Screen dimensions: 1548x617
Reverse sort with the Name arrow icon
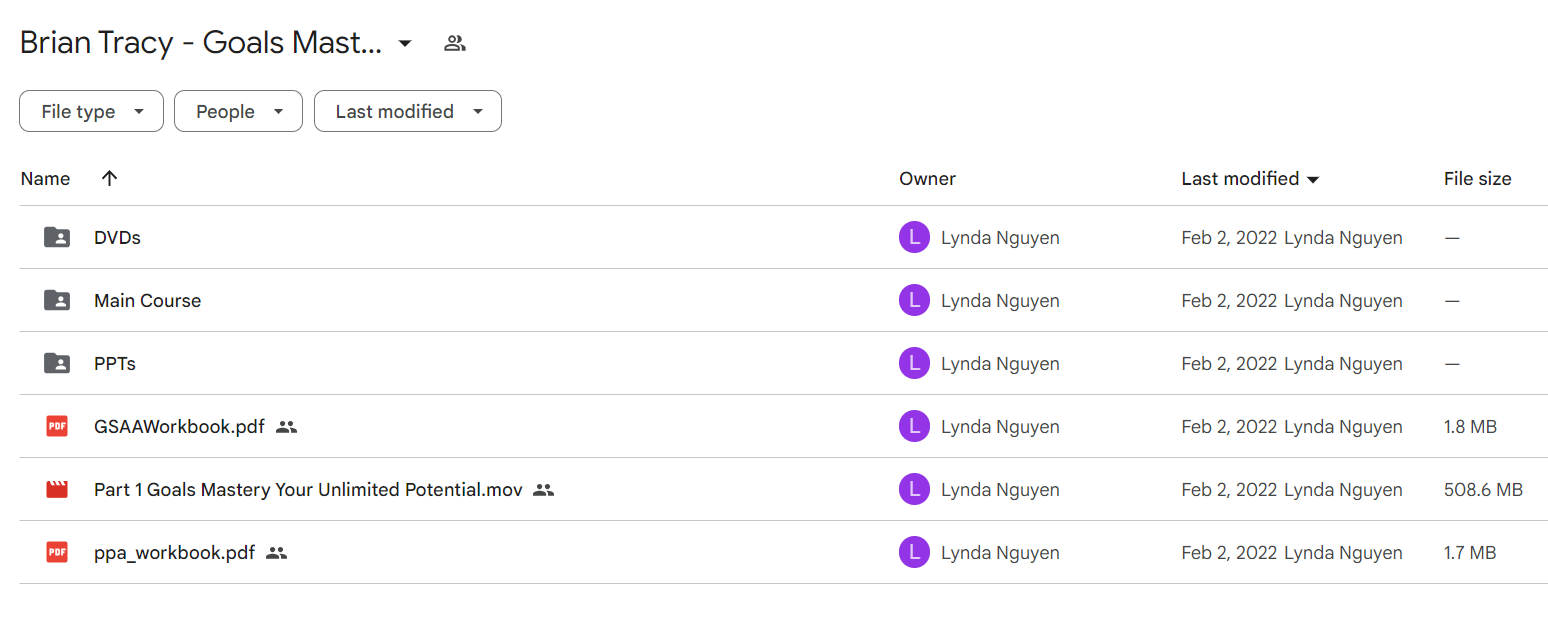[110, 178]
